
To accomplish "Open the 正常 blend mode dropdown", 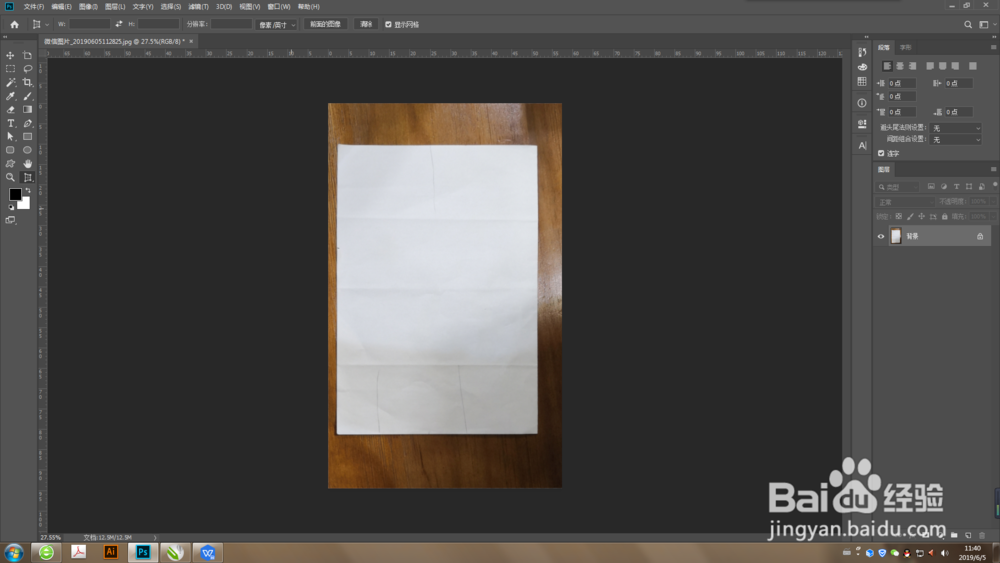I will (904, 202).
